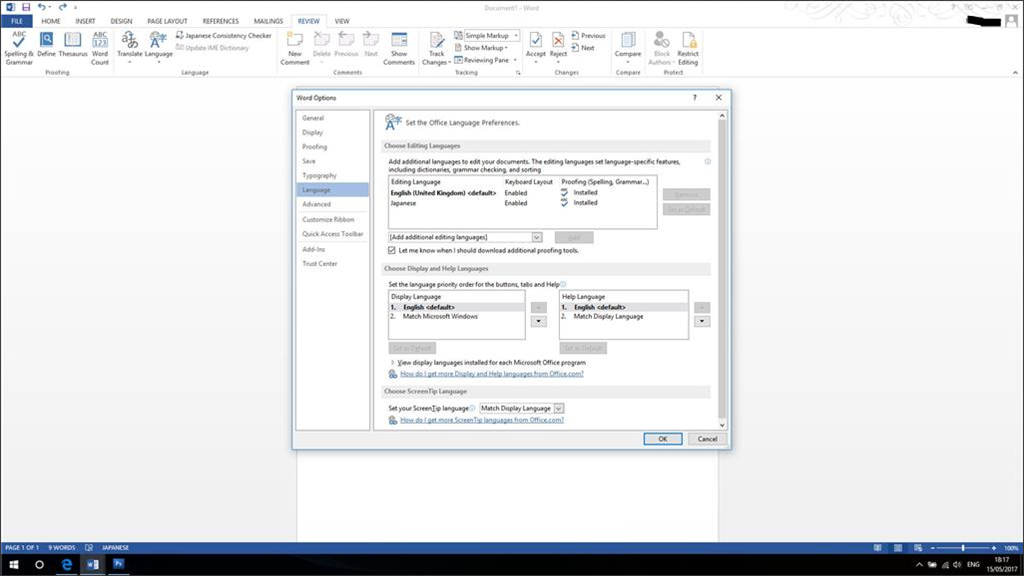Open Customize Ribbon options category
The width and height of the screenshot is (1024, 576).
click(x=332, y=219)
